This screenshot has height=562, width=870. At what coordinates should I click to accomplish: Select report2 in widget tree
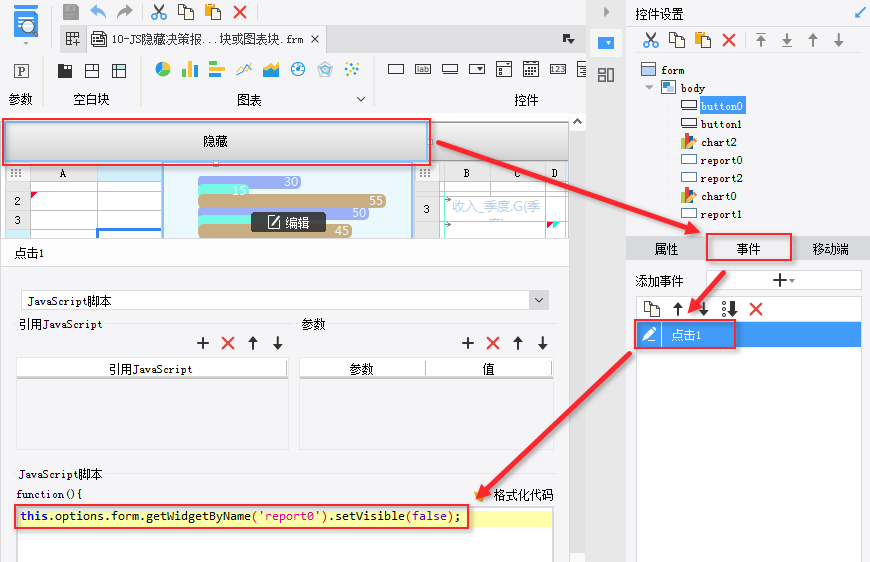(x=721, y=178)
